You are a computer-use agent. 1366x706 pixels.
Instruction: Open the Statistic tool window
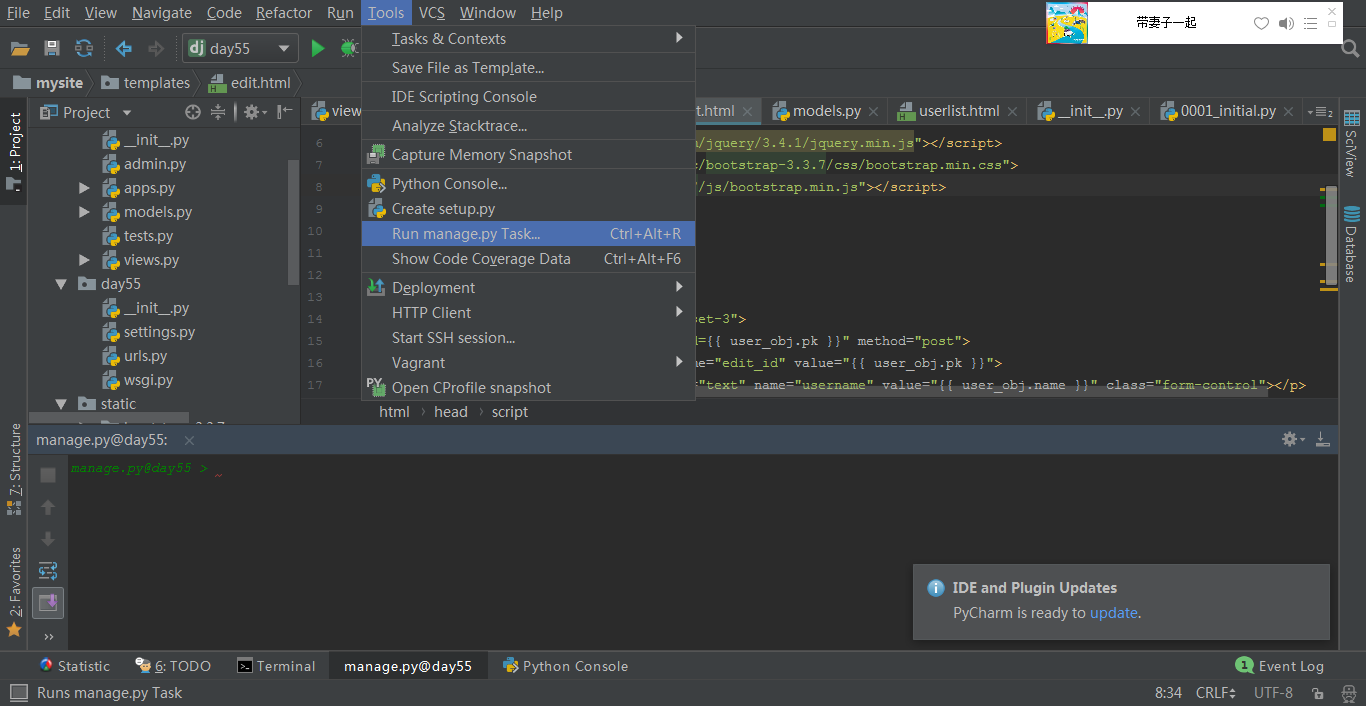(74, 666)
